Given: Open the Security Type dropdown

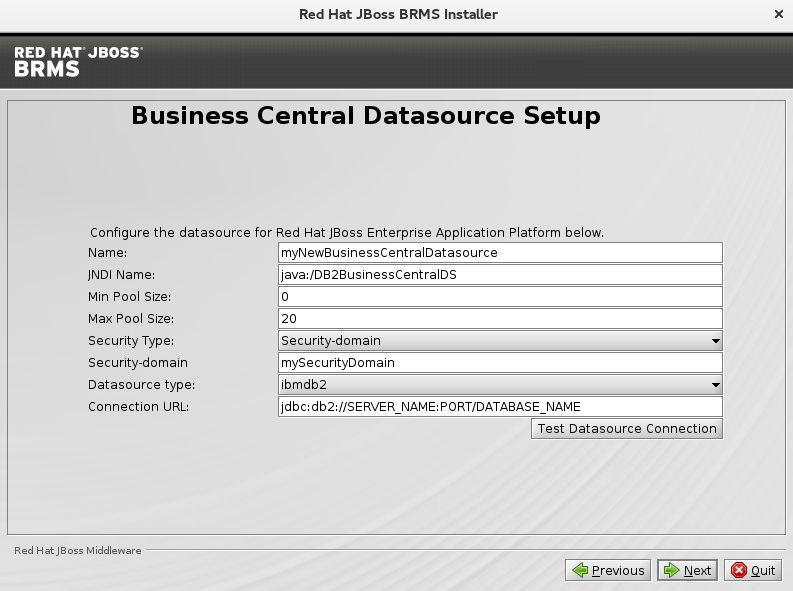Looking at the screenshot, I should click(x=500, y=341).
